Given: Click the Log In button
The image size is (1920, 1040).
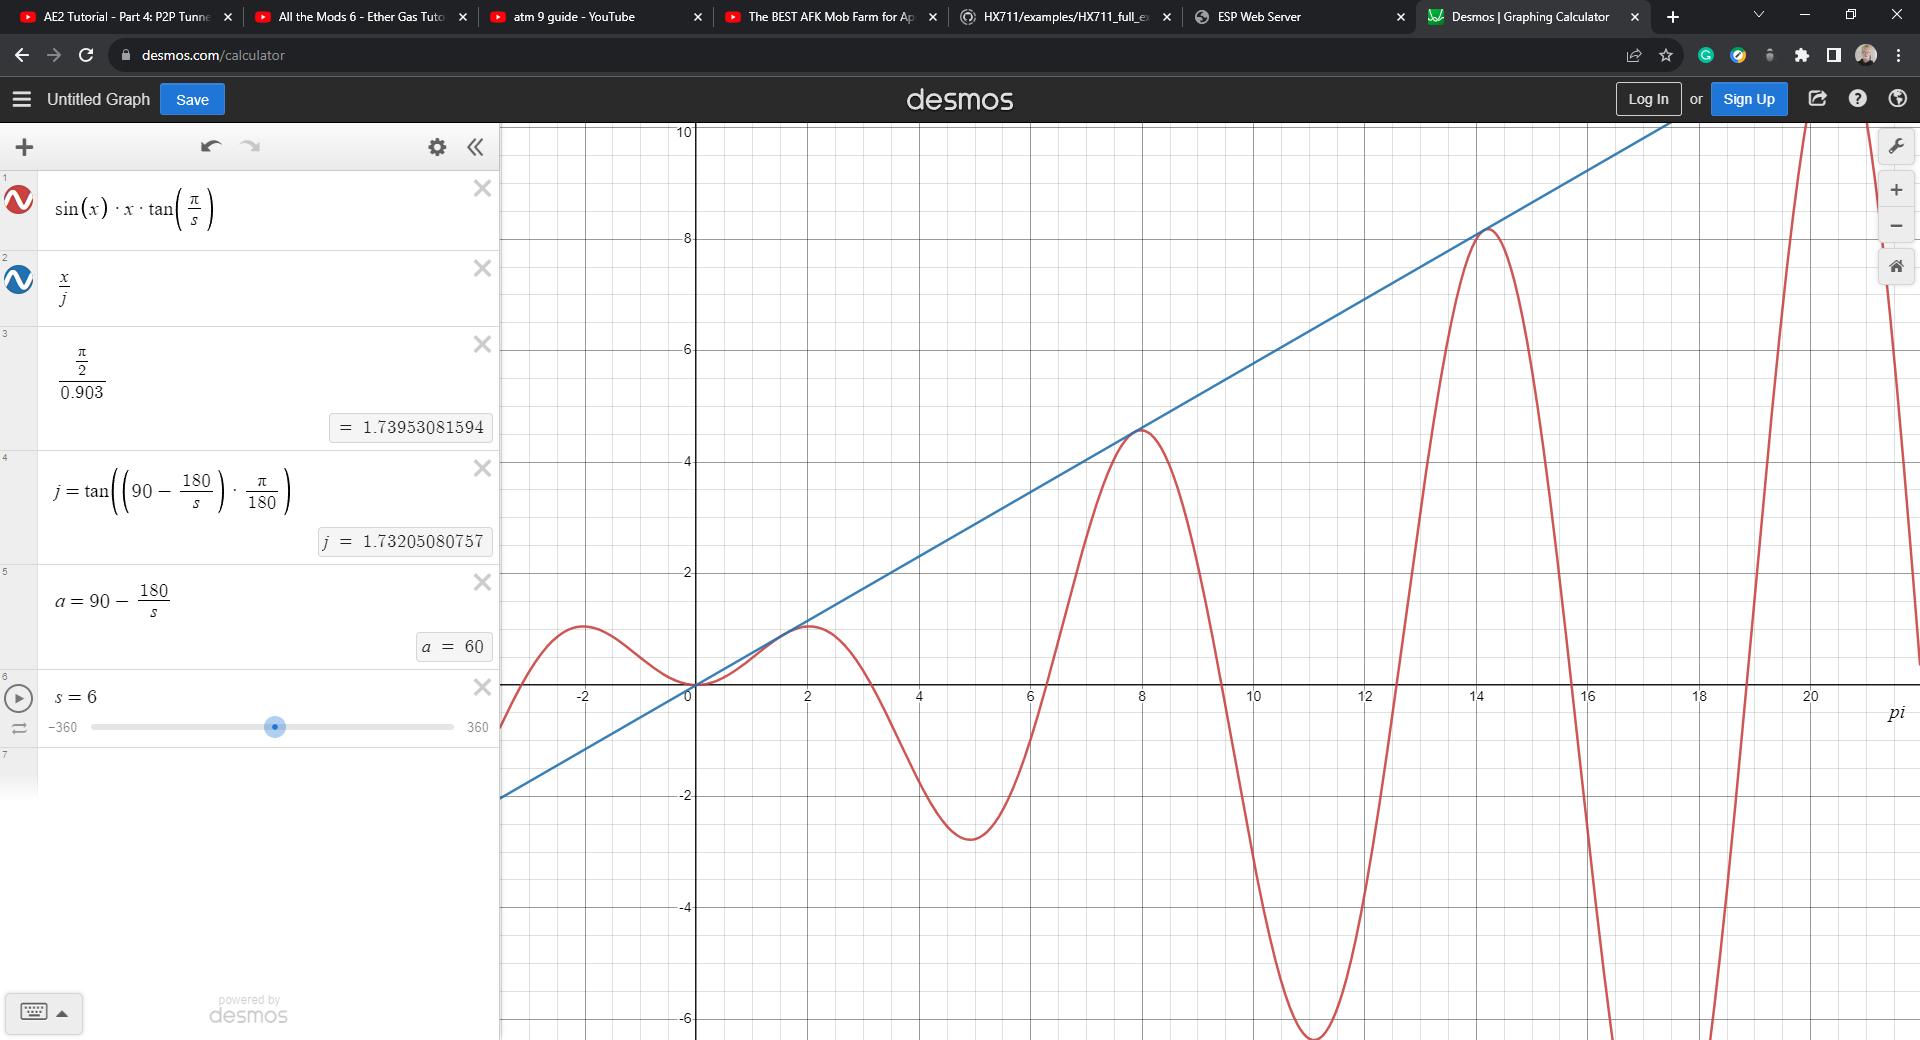Looking at the screenshot, I should 1647,99.
